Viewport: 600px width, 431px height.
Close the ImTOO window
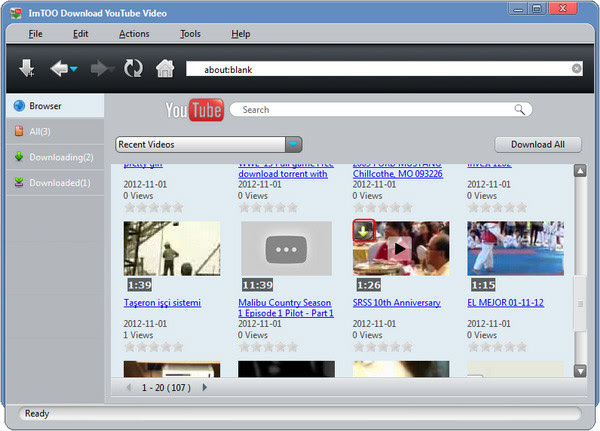pos(562,8)
